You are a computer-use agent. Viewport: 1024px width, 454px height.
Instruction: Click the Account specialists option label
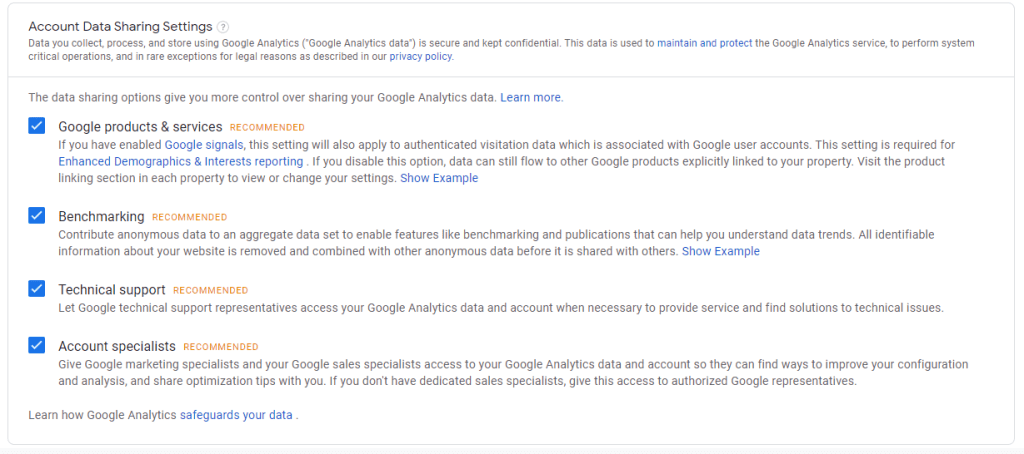(x=117, y=346)
